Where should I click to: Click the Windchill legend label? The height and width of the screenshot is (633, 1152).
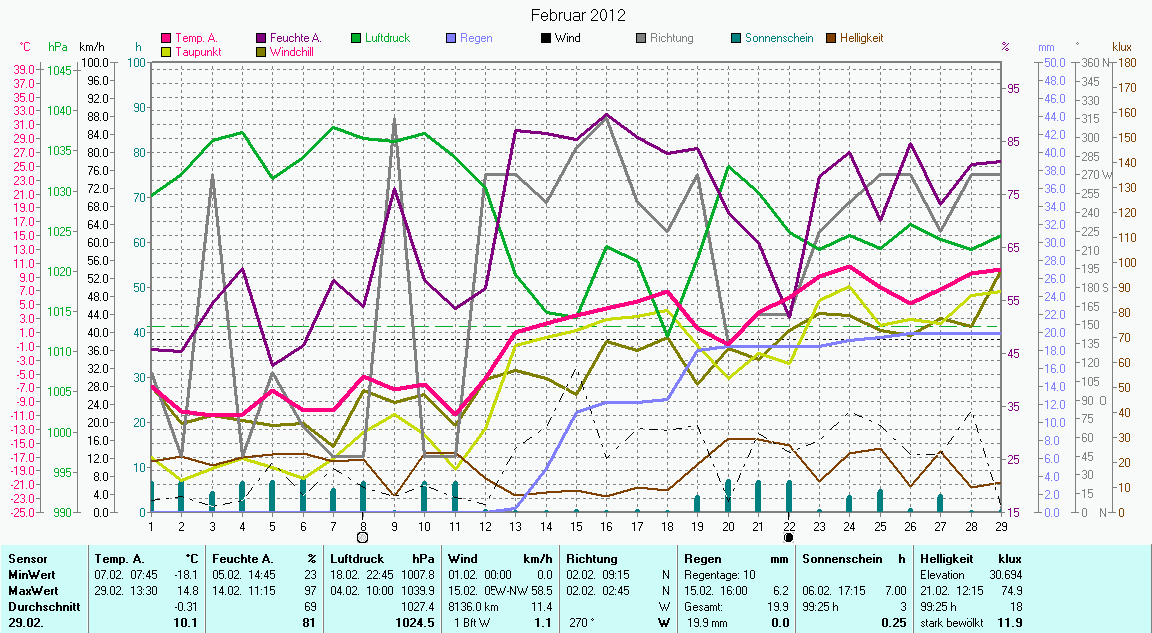[296, 51]
